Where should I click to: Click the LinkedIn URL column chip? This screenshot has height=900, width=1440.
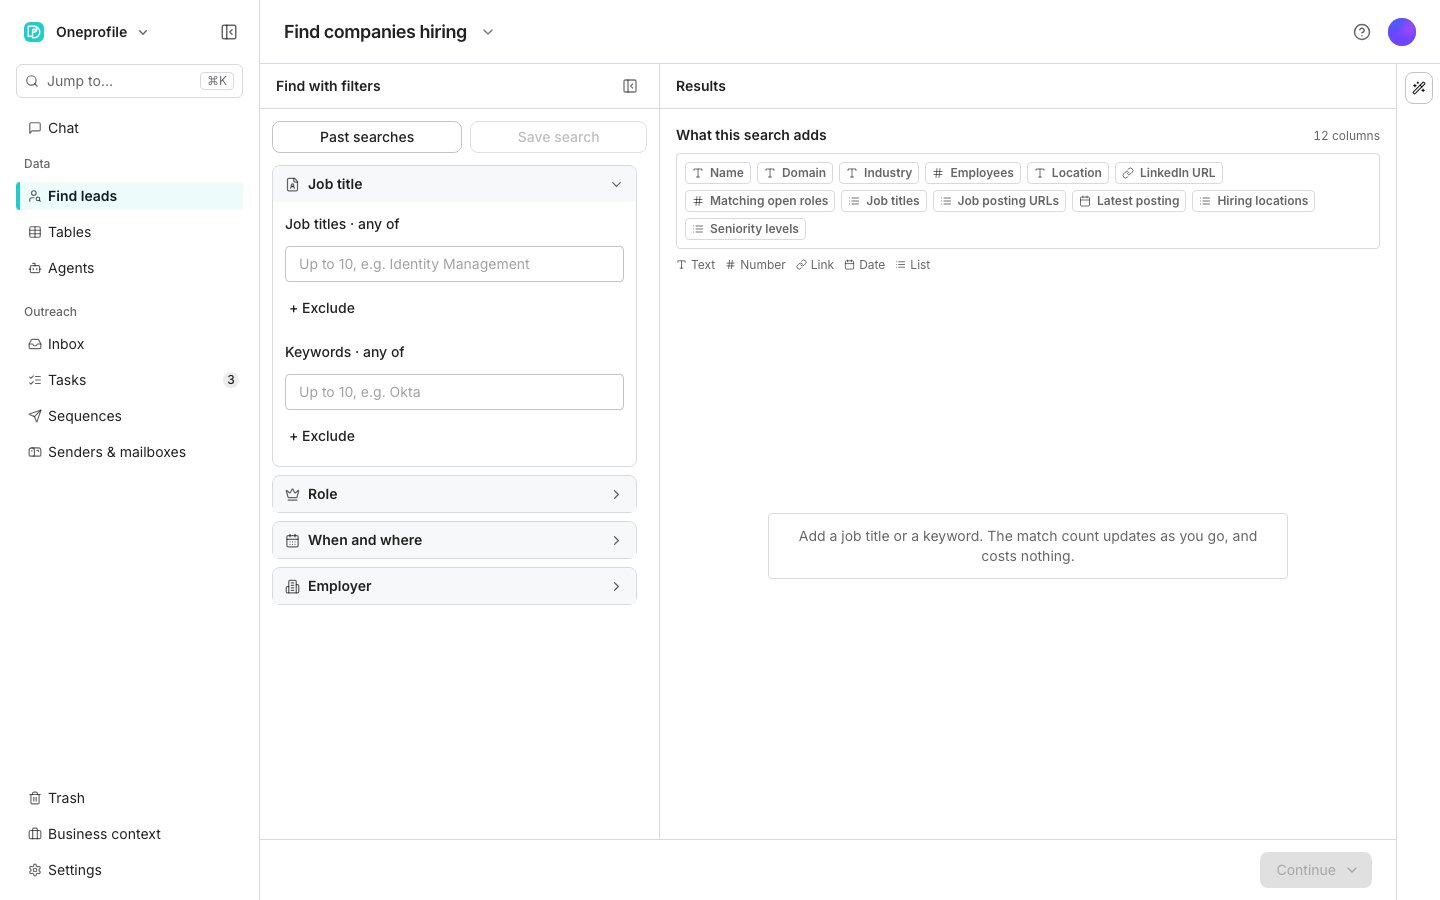point(1168,173)
